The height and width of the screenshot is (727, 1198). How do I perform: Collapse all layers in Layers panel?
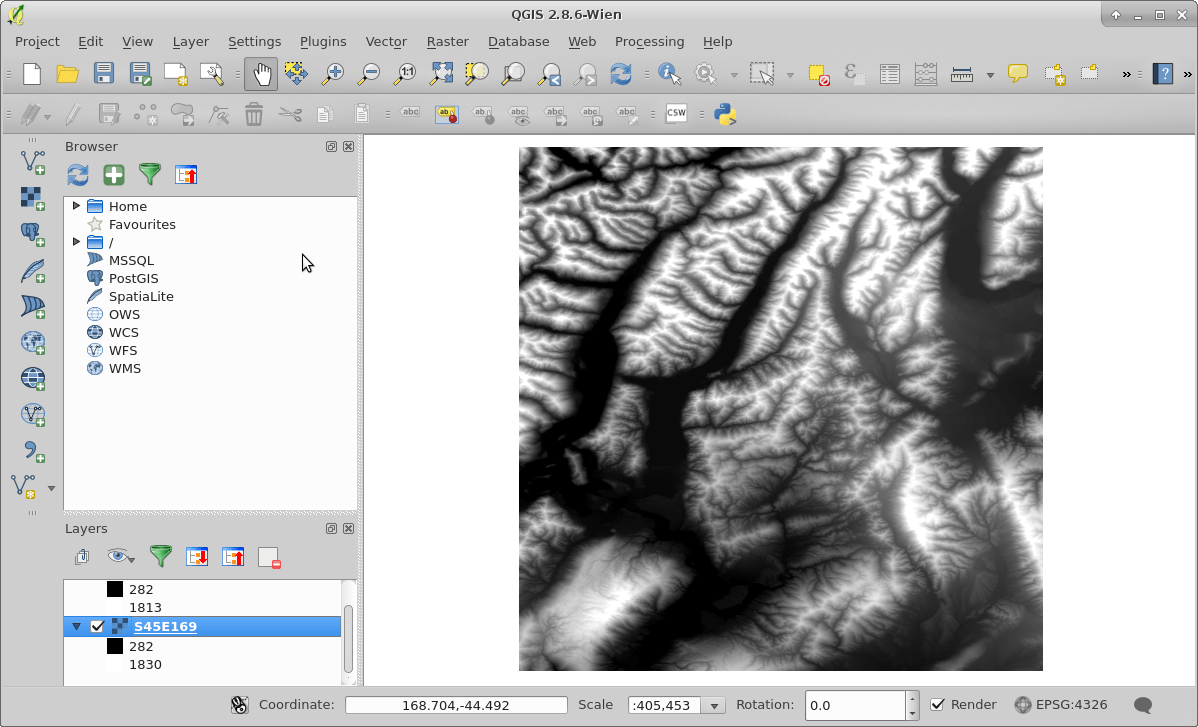(233, 557)
